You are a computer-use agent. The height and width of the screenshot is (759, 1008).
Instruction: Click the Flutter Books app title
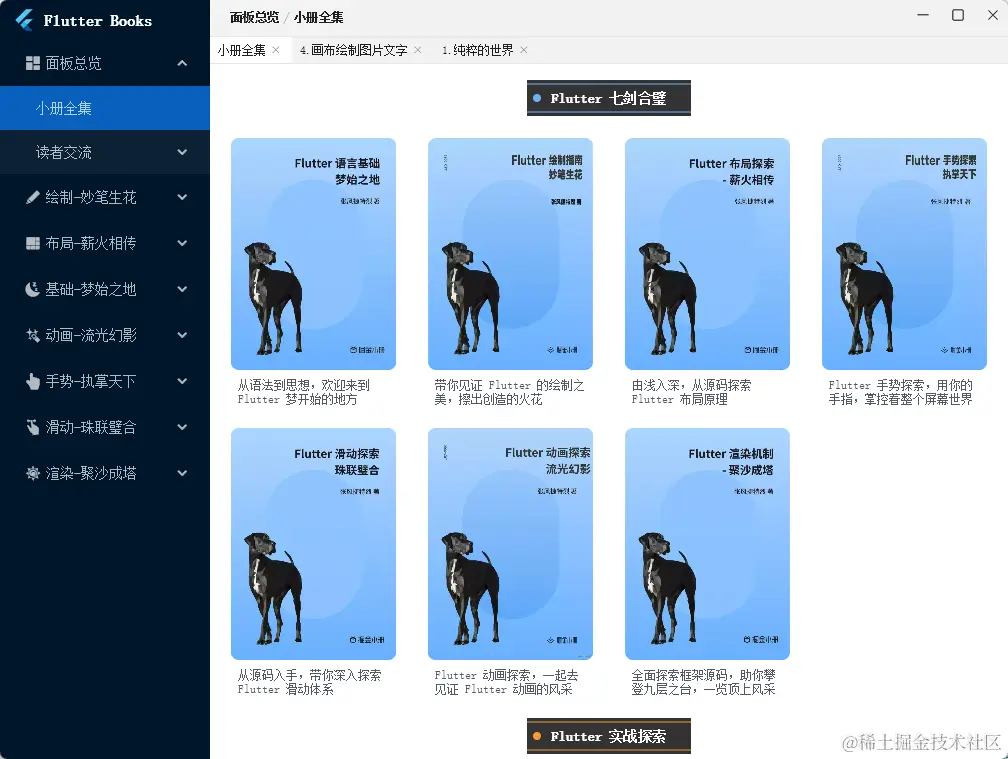(x=98, y=21)
